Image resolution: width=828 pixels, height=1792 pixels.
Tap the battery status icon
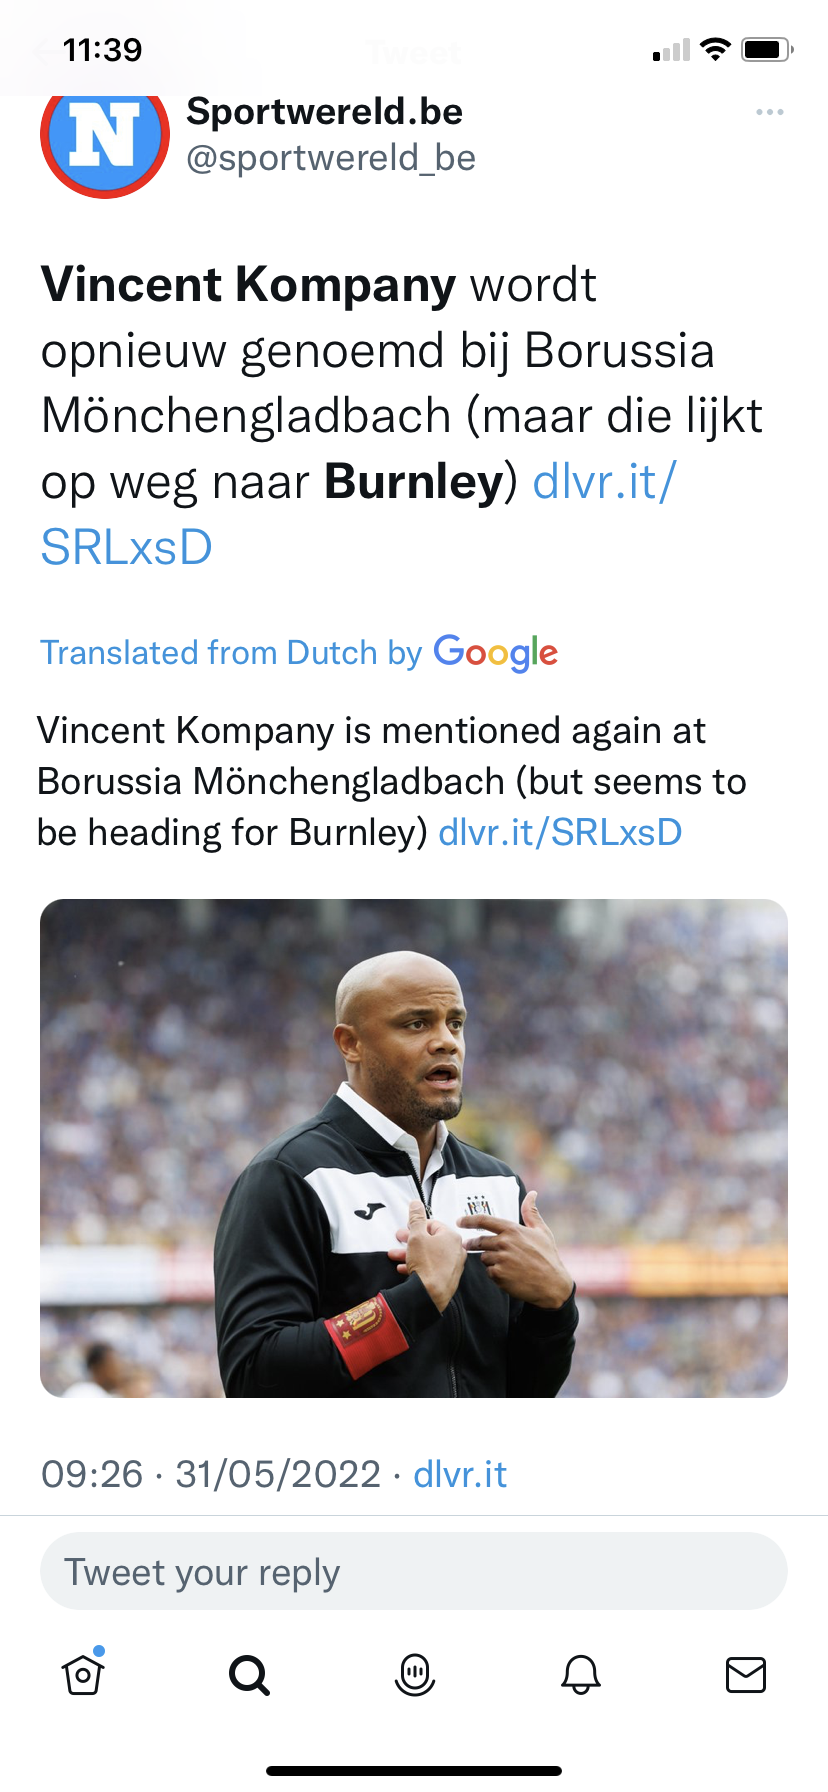[x=767, y=49]
